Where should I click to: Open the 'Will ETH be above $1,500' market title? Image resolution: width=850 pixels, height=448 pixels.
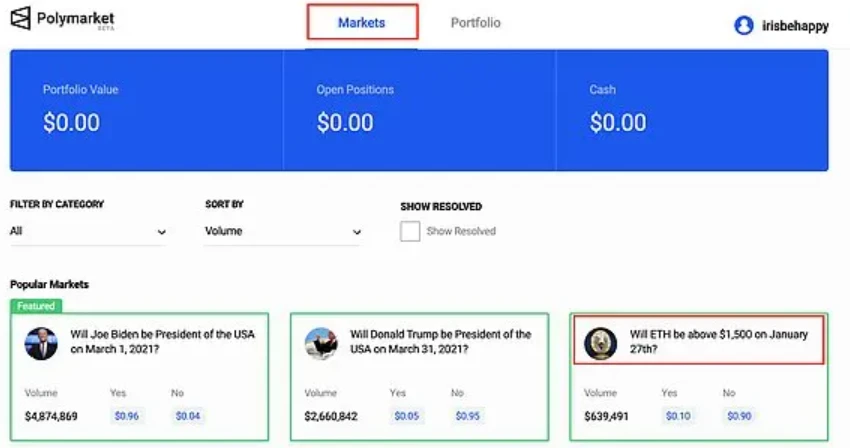(718, 342)
